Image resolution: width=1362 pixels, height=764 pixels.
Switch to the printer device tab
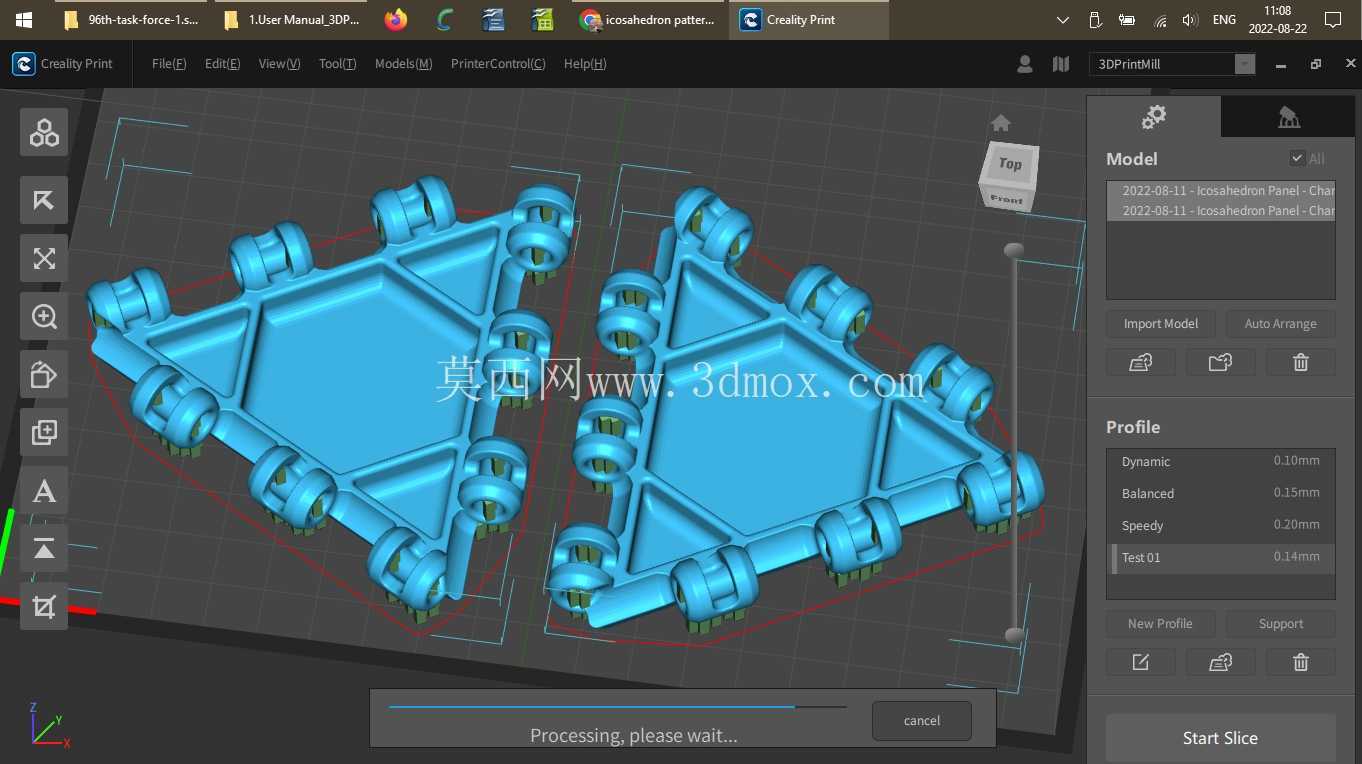(1289, 117)
